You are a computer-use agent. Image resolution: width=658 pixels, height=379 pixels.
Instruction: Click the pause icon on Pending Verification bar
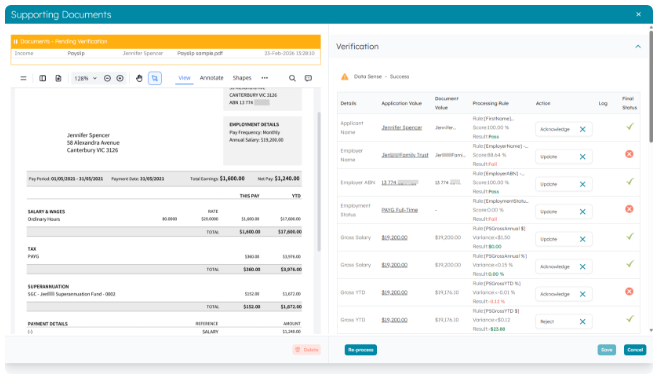tap(16, 42)
